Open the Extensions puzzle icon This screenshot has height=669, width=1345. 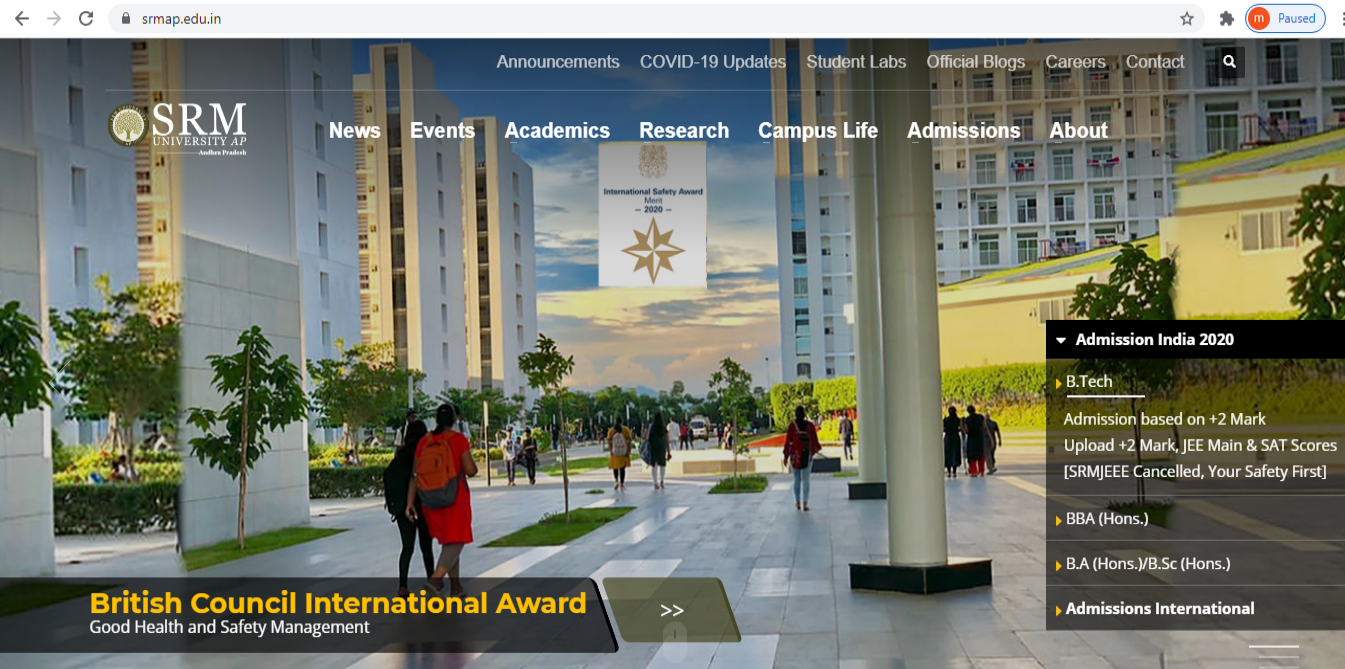point(1227,18)
